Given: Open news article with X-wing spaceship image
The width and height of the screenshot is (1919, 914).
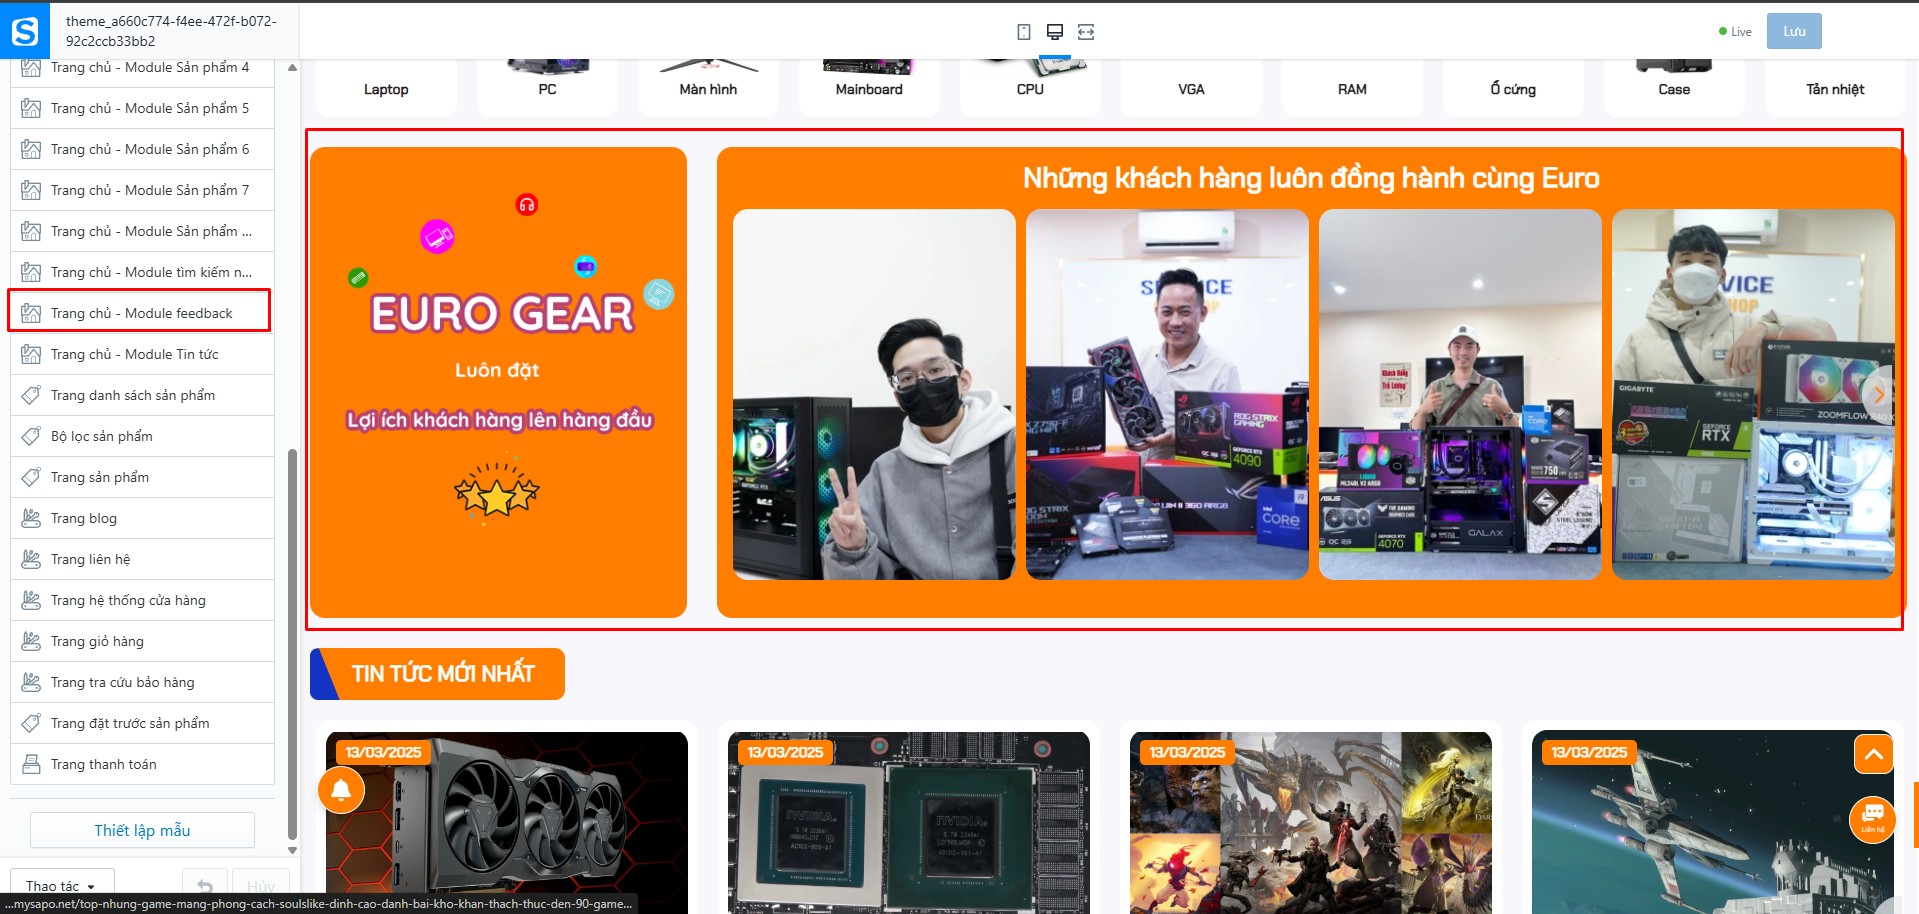Looking at the screenshot, I should point(1713,822).
